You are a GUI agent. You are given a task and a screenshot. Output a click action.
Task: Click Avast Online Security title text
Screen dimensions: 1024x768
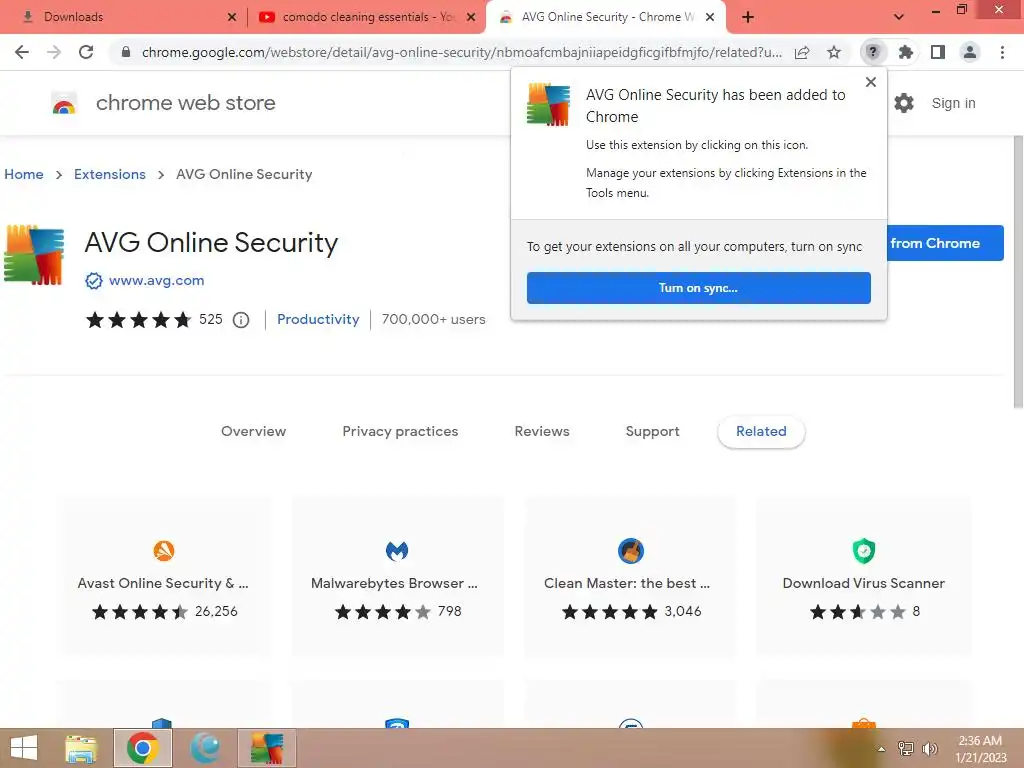(x=163, y=583)
